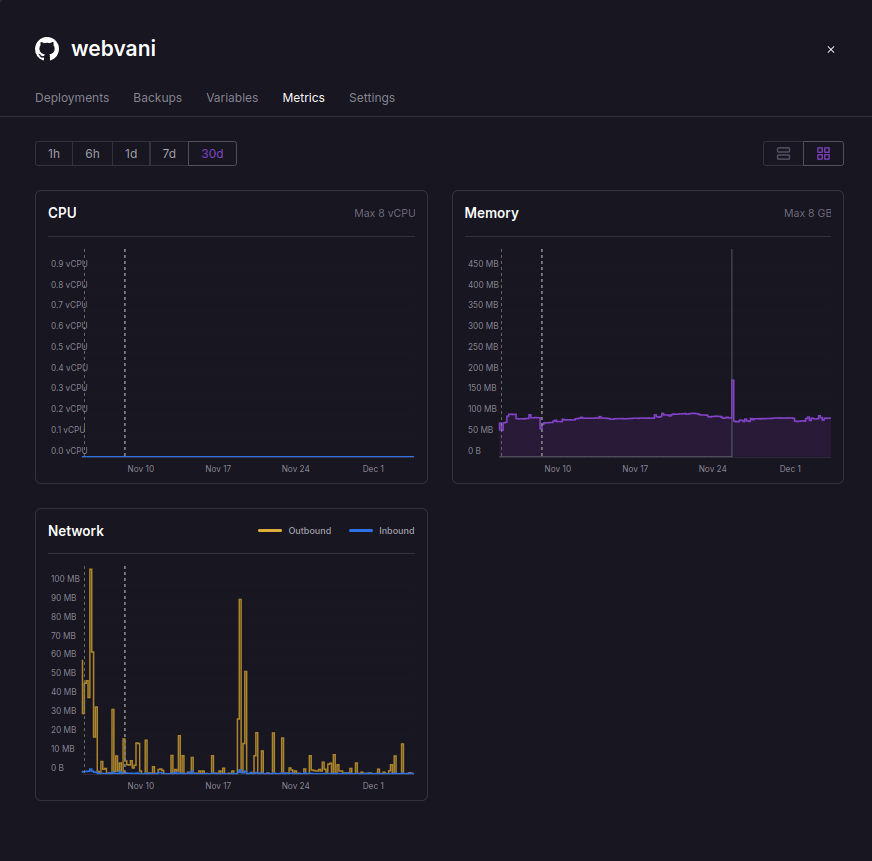This screenshot has width=872, height=861.
Task: Set time range to 1d
Action: 131,154
